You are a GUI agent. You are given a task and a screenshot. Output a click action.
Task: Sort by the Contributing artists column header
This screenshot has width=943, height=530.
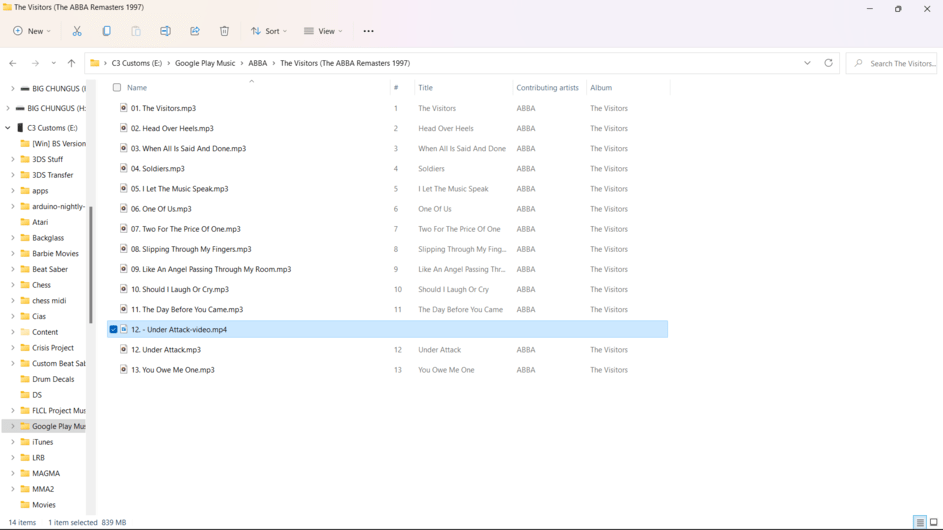547,88
